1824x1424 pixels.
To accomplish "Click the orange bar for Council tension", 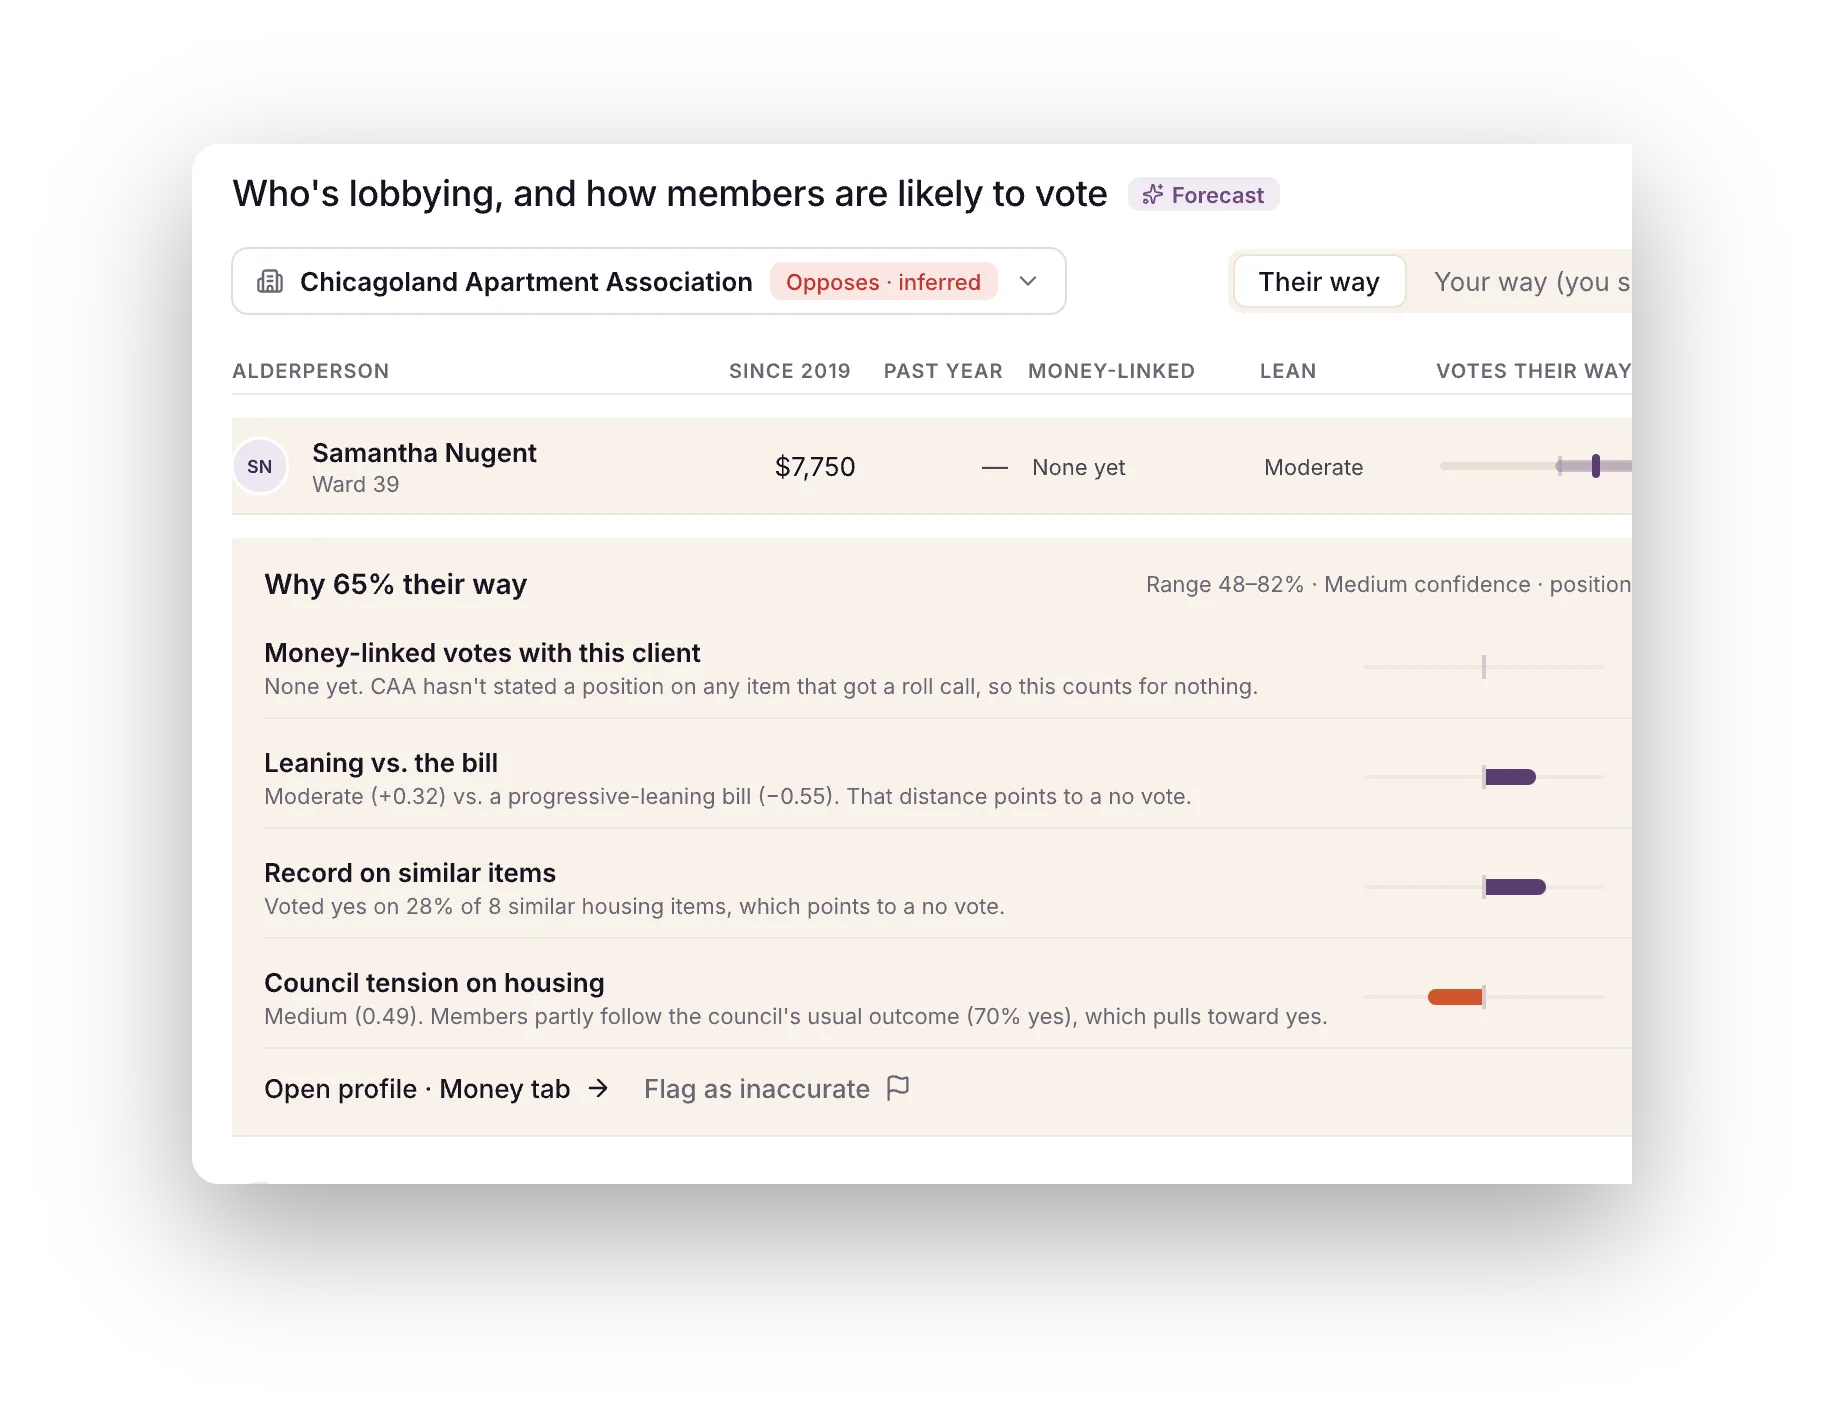I will tap(1456, 997).
